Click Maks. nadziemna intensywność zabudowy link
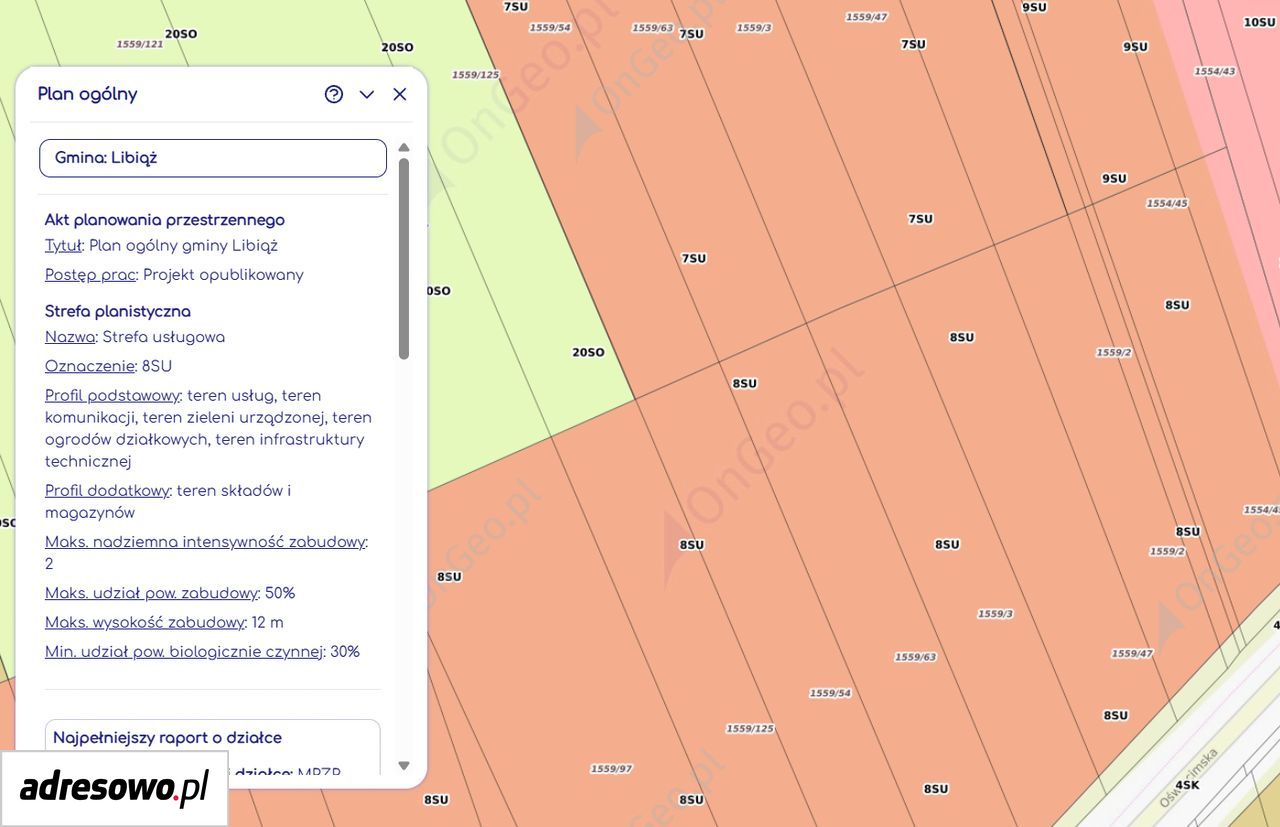This screenshot has height=827, width=1280. tap(205, 542)
